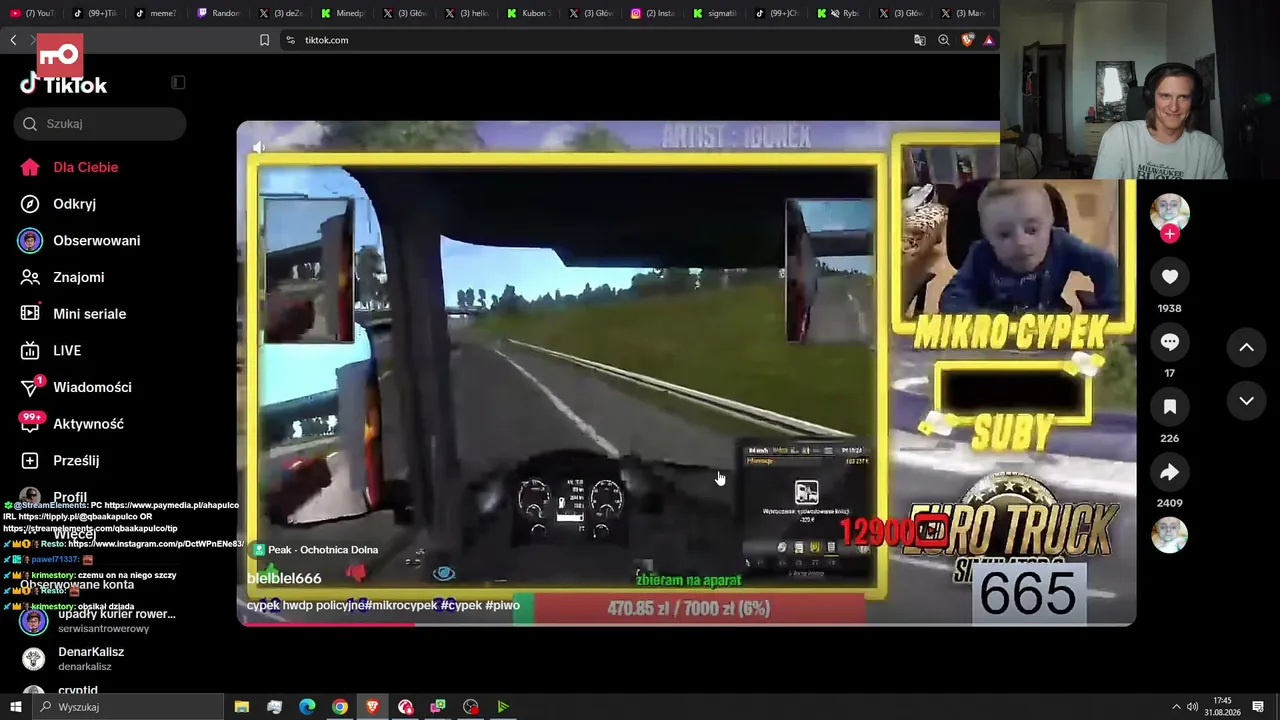
Task: Open the page translate icon
Action: 920,40
